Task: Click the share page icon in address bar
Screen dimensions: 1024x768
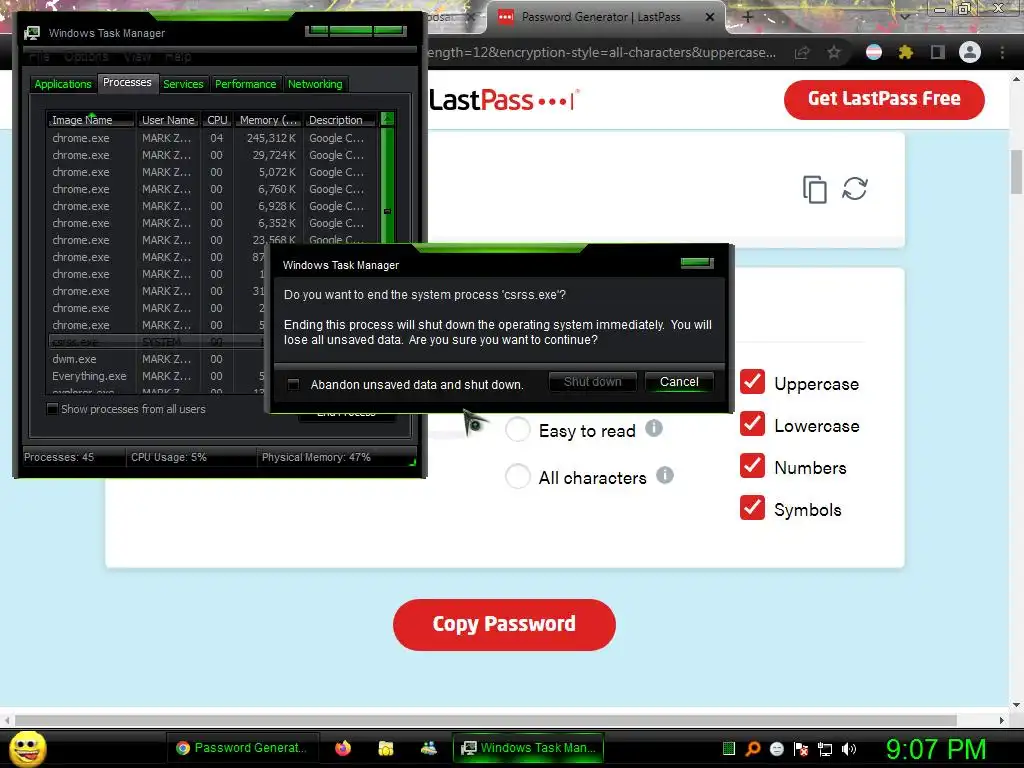Action: pos(802,53)
